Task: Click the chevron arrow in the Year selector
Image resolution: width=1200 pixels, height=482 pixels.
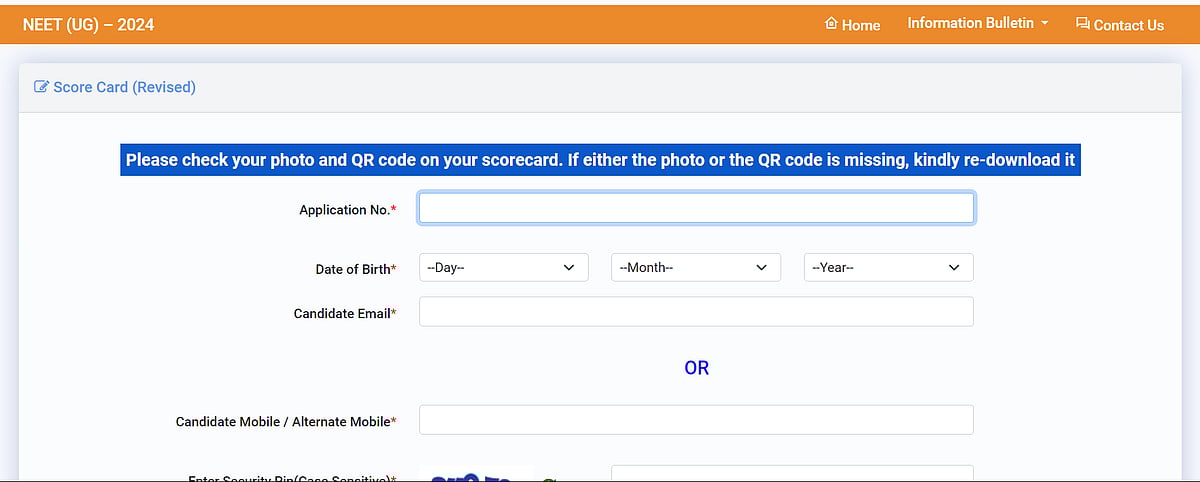Action: (953, 268)
